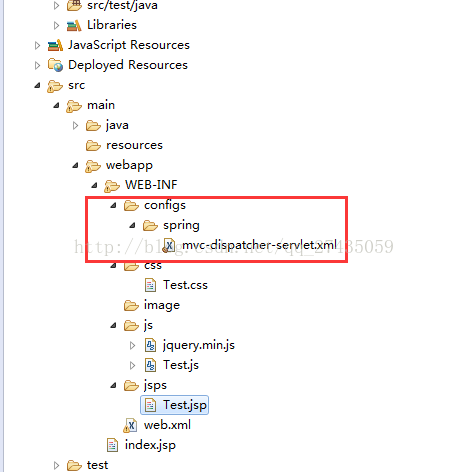Expand the Test.js node
This screenshot has height=472, width=449.
(132, 365)
